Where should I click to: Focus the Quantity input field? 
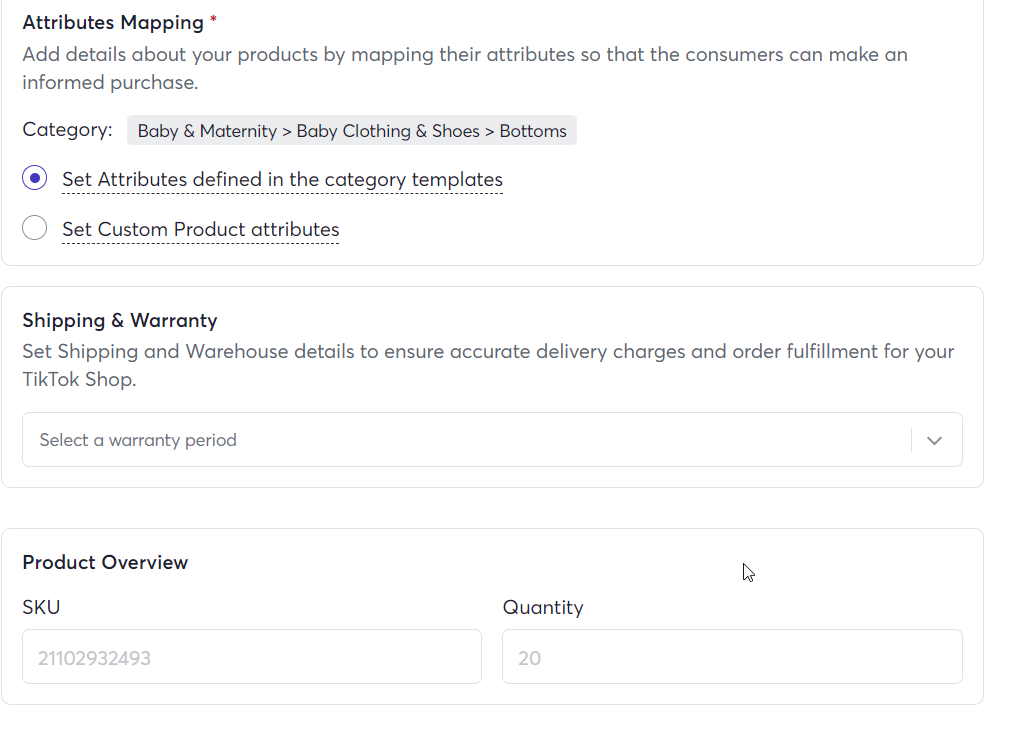(732, 657)
